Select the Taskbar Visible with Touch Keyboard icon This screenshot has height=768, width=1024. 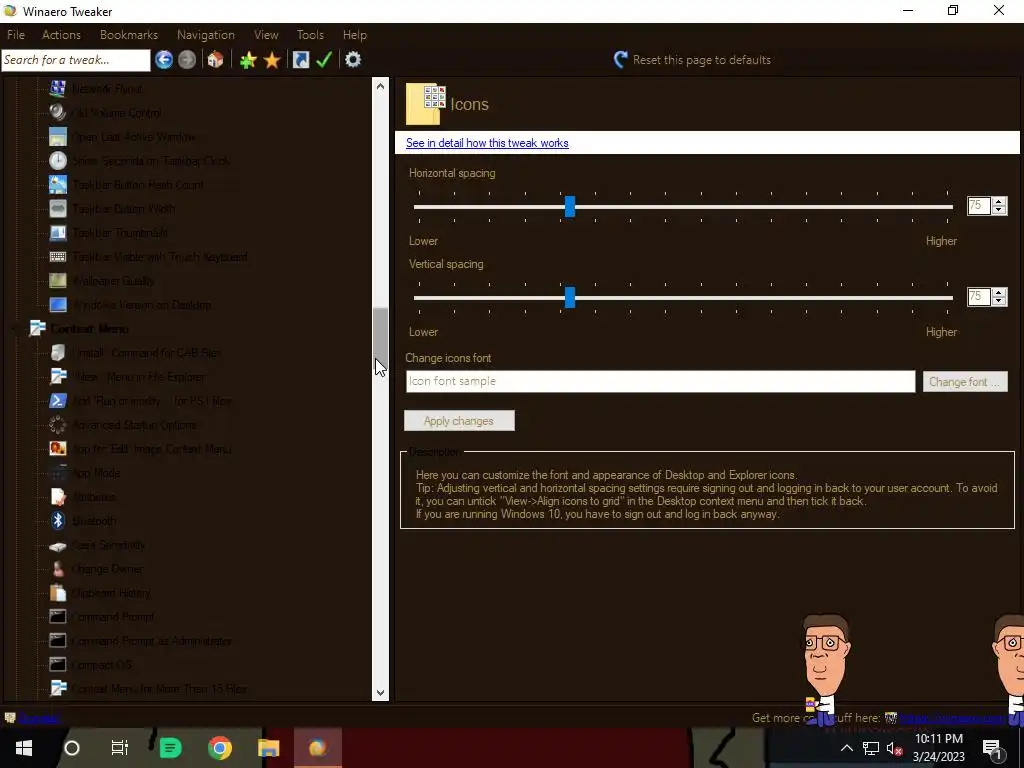click(57, 257)
